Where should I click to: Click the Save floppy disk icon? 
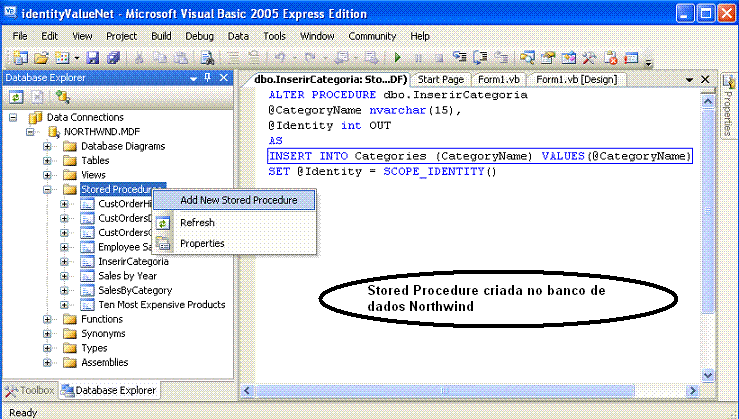[x=92, y=58]
